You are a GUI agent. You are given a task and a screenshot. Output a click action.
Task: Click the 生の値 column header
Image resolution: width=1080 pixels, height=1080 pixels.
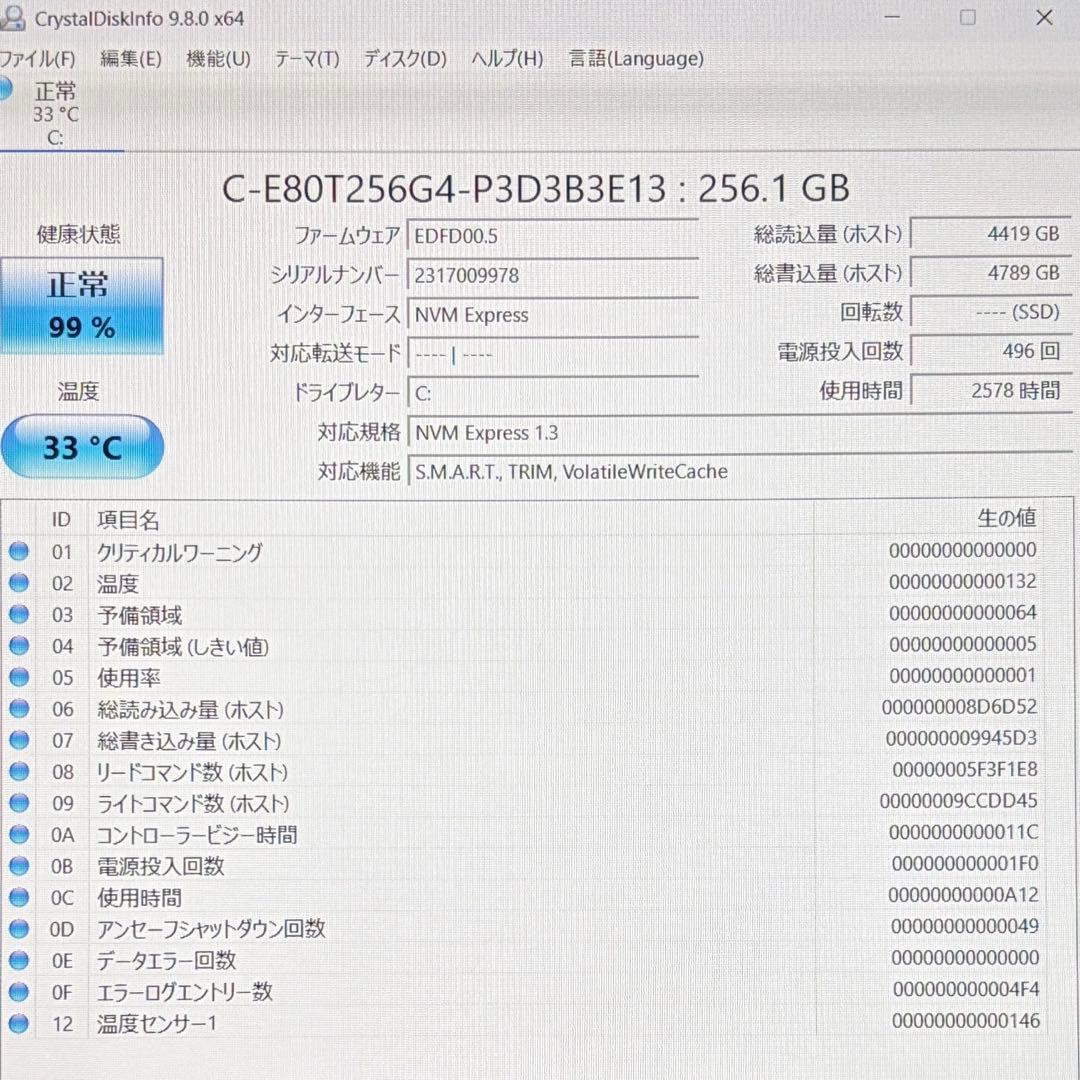click(1006, 518)
